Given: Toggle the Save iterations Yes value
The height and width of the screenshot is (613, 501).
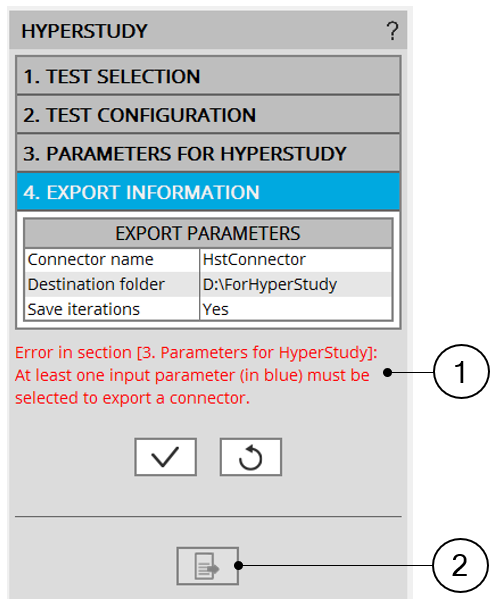Looking at the screenshot, I should coord(295,309).
